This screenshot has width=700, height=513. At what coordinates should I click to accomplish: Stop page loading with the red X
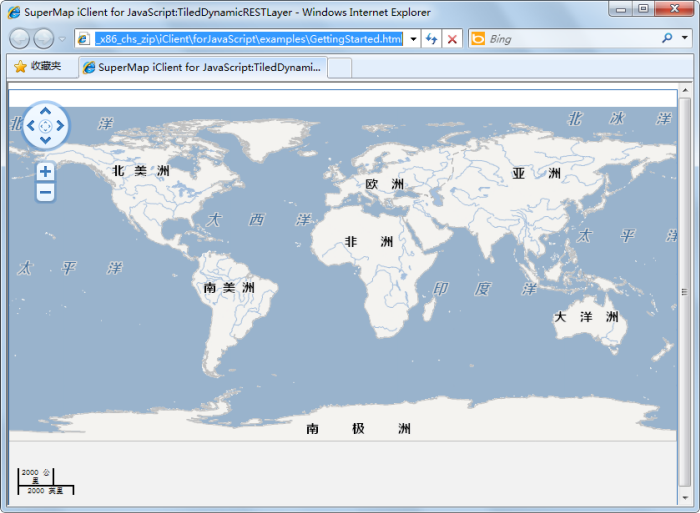452,39
